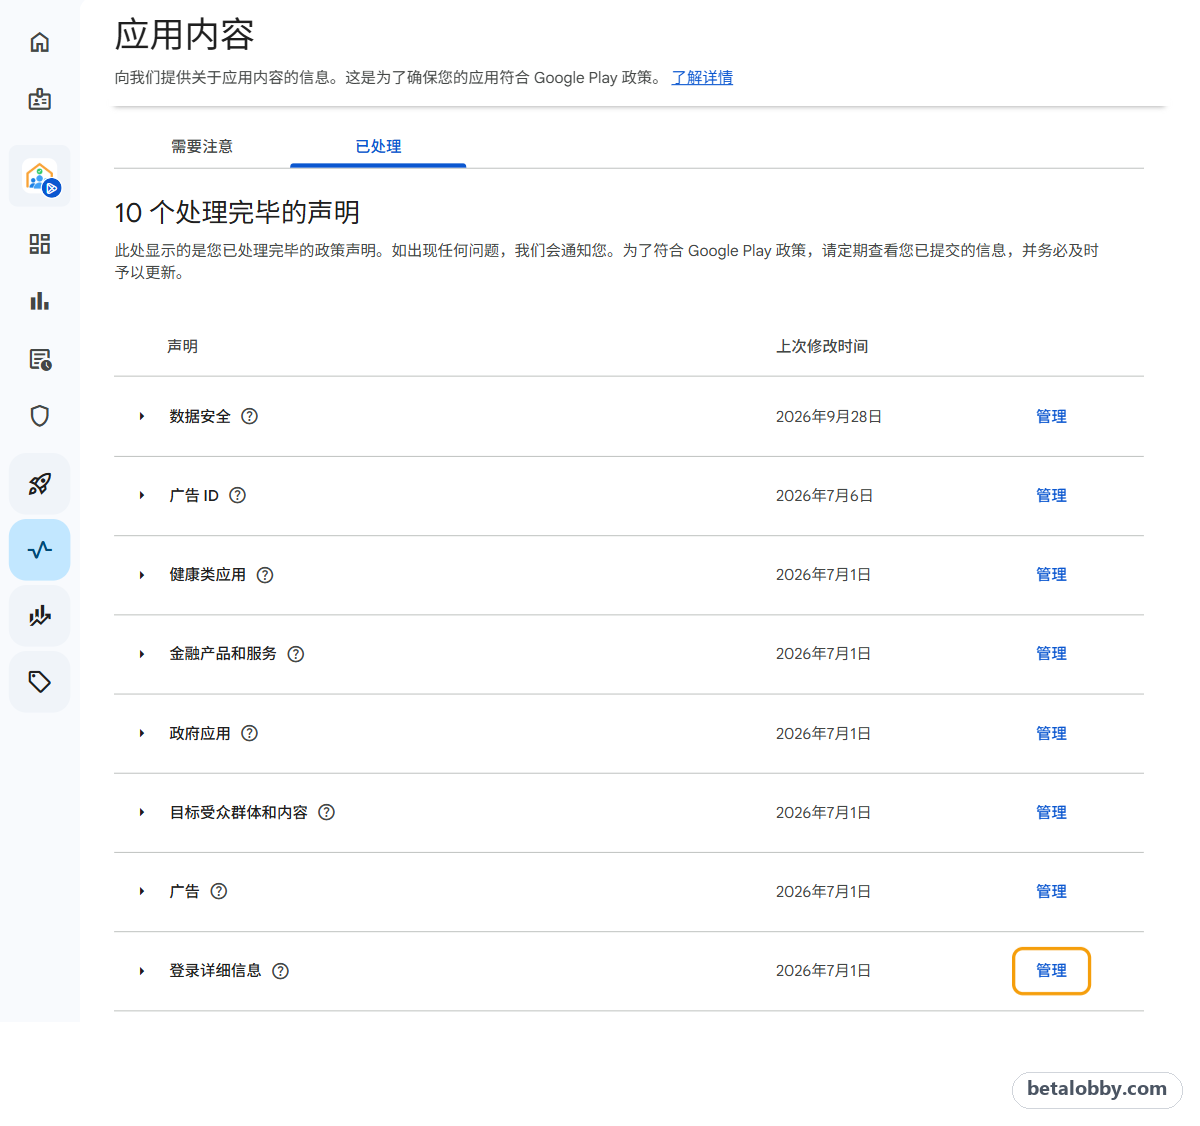The image size is (1200, 1126).
Task: Open the price tag monetize icon
Action: tap(40, 682)
